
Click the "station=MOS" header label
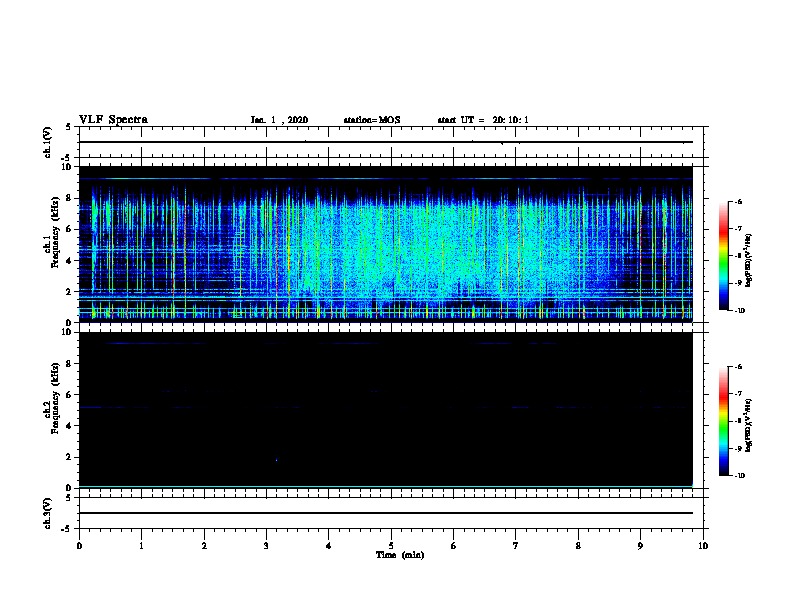coord(372,120)
